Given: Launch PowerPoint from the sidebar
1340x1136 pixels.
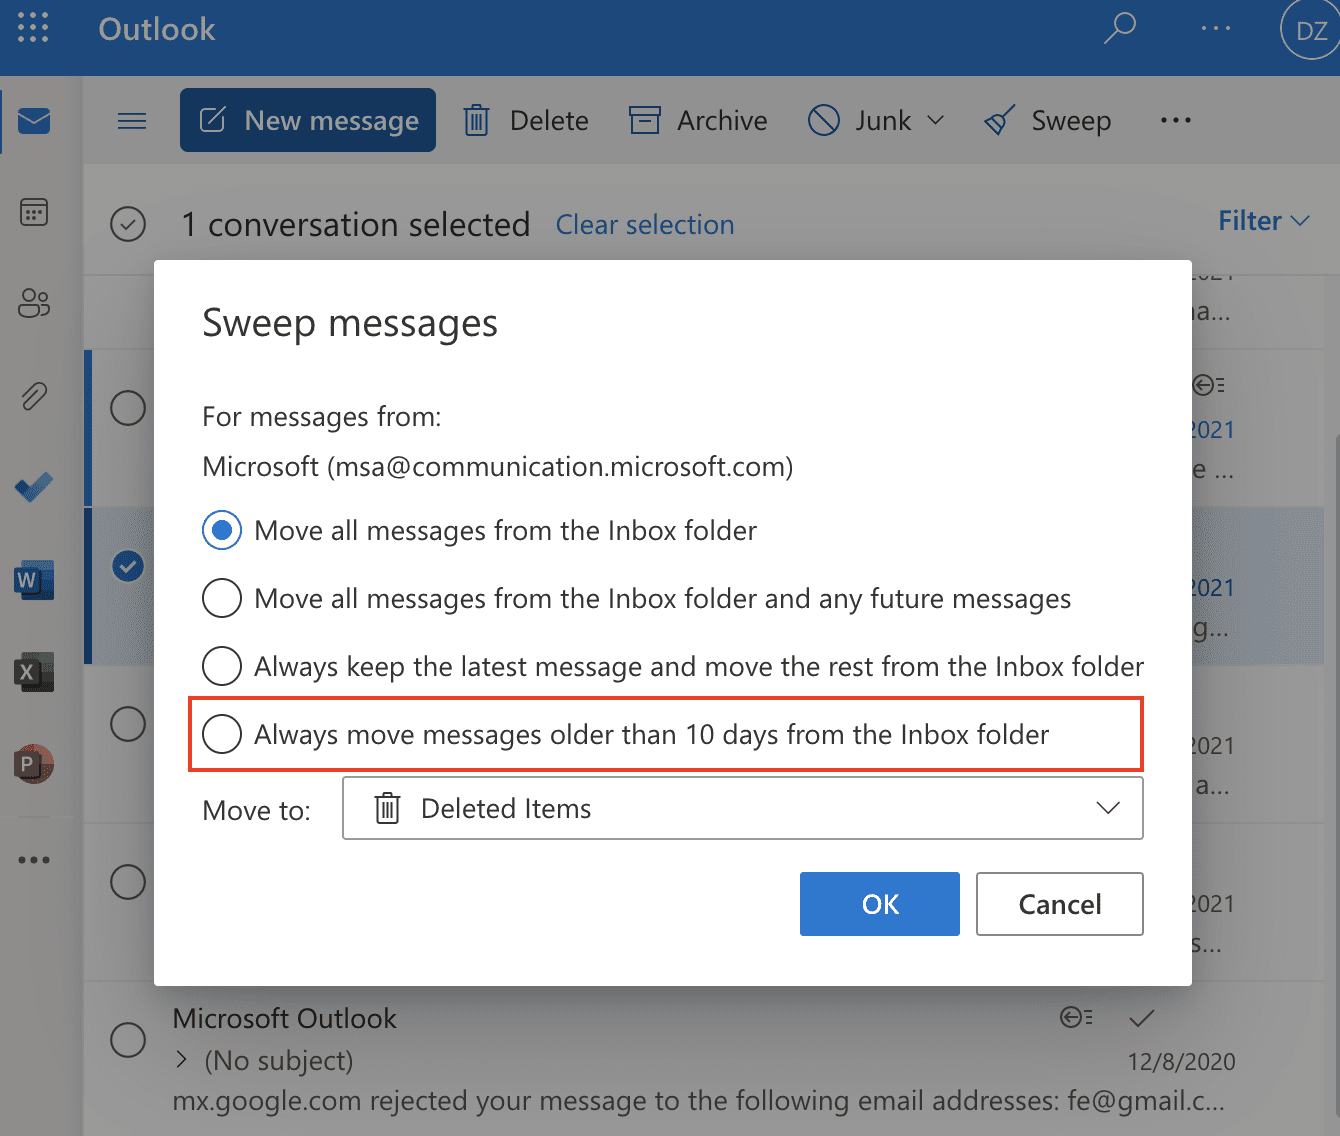Looking at the screenshot, I should point(34,765).
